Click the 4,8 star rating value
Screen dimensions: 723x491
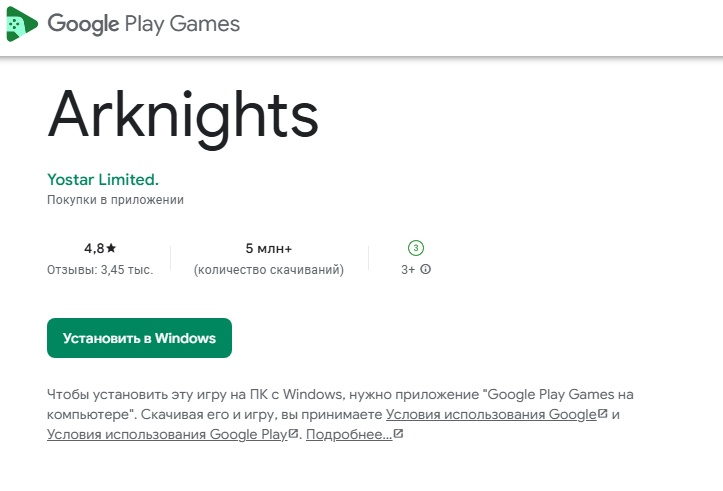click(x=100, y=248)
